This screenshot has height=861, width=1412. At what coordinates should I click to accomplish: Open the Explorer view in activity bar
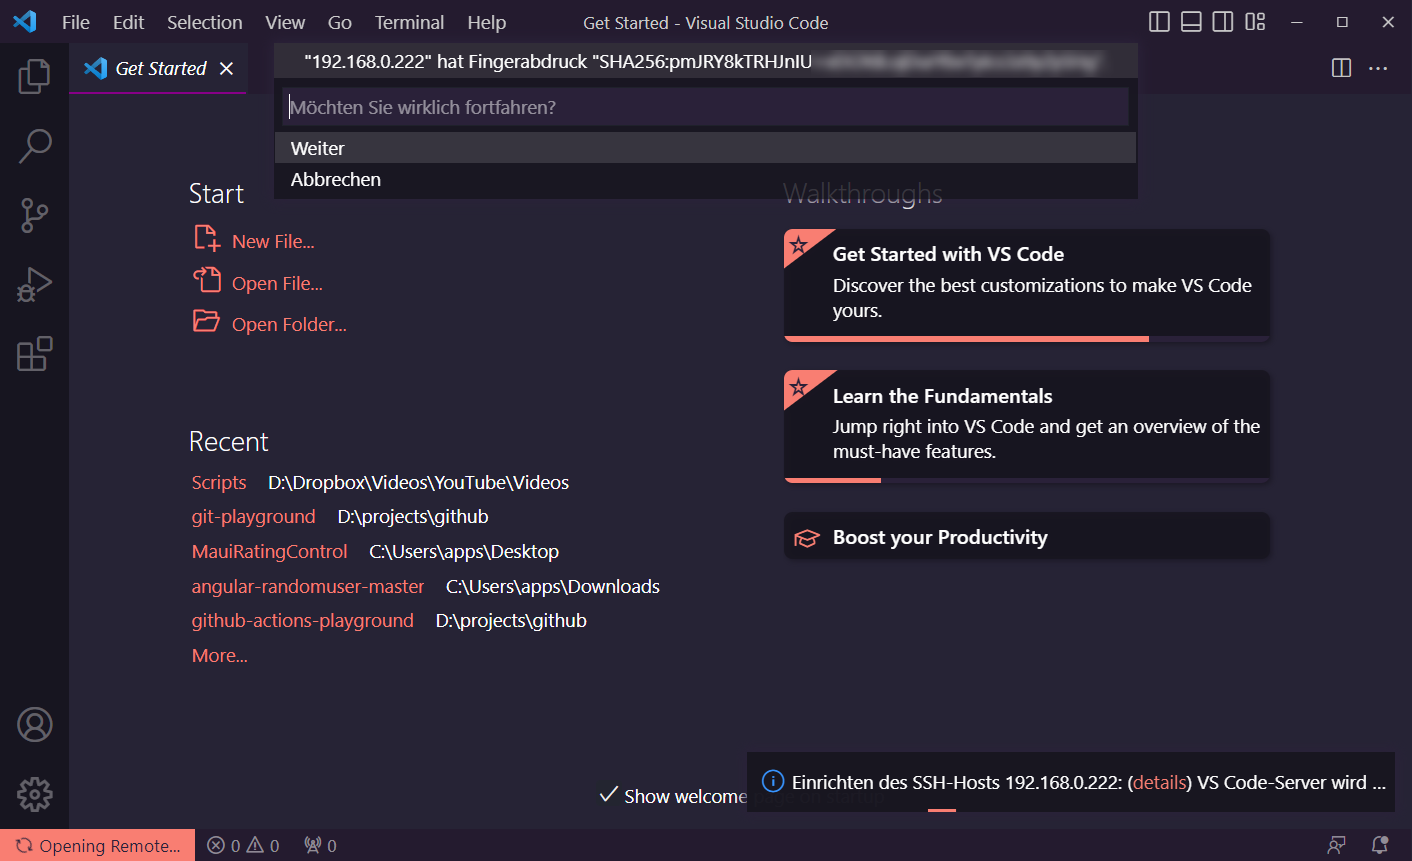pyautogui.click(x=34, y=76)
